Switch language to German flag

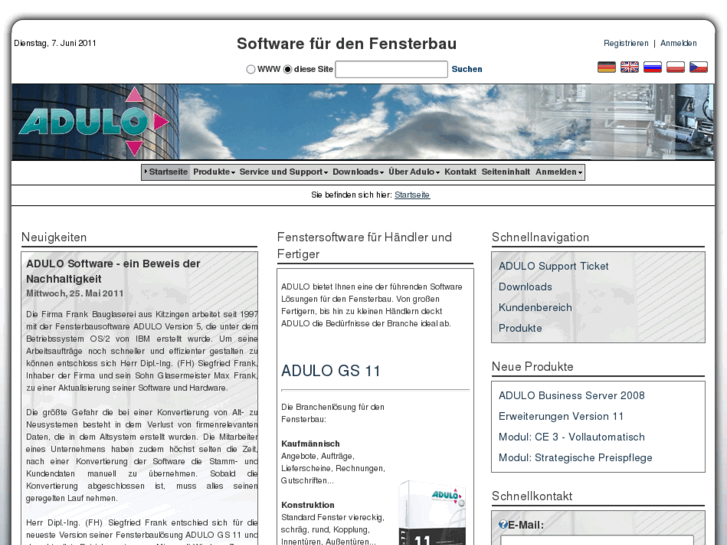click(606, 67)
